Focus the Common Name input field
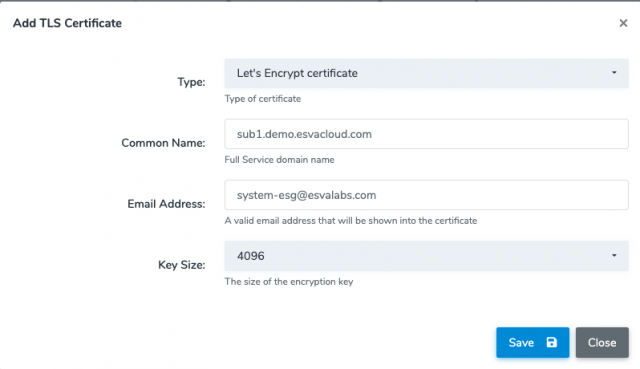 pyautogui.click(x=426, y=134)
